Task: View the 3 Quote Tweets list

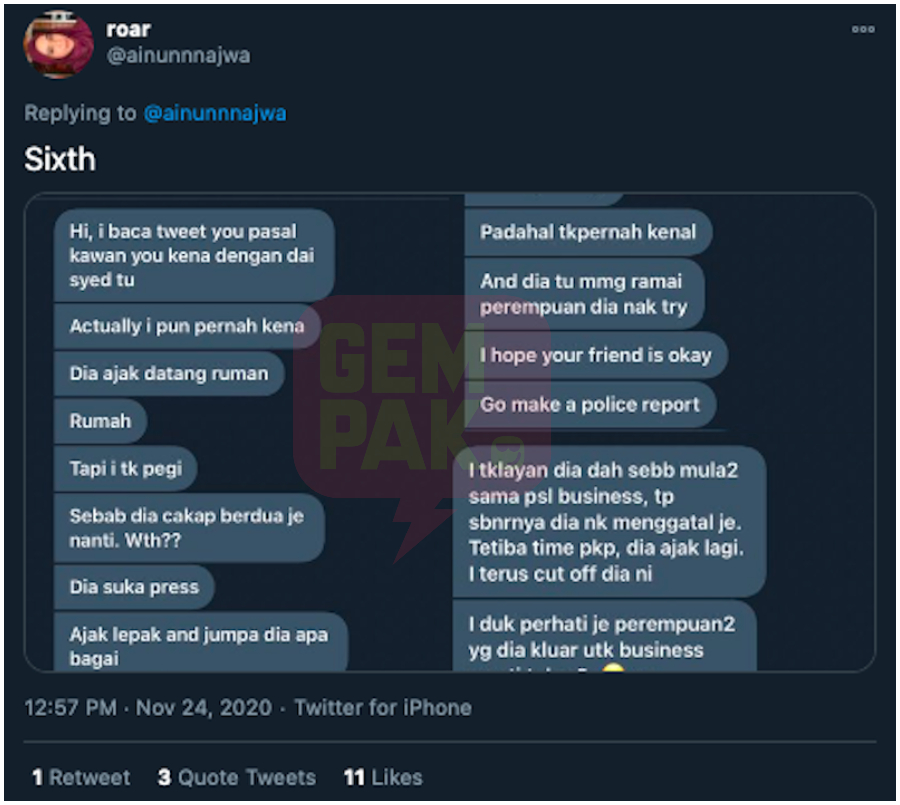Action: (x=237, y=777)
